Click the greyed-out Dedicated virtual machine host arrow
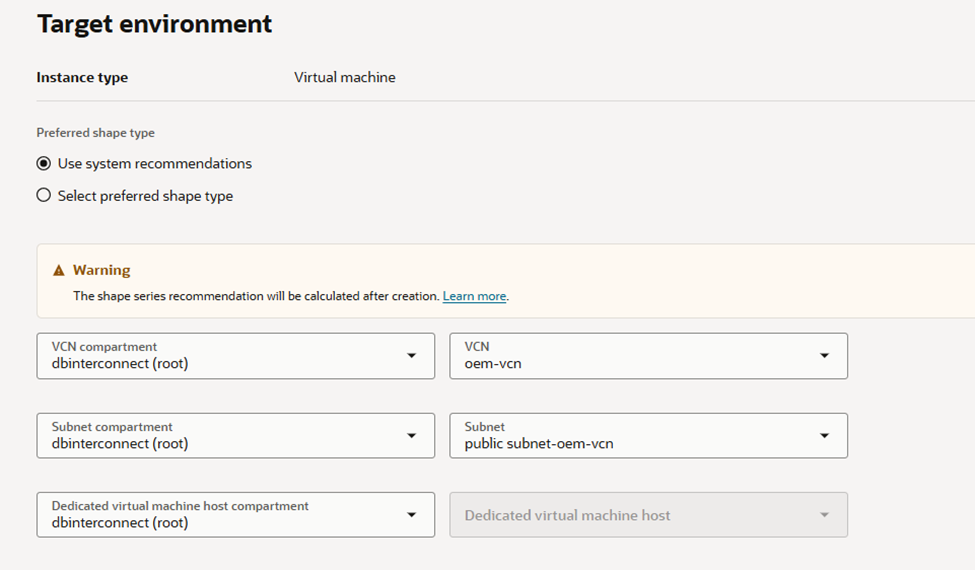The height and width of the screenshot is (570, 975). (x=824, y=515)
